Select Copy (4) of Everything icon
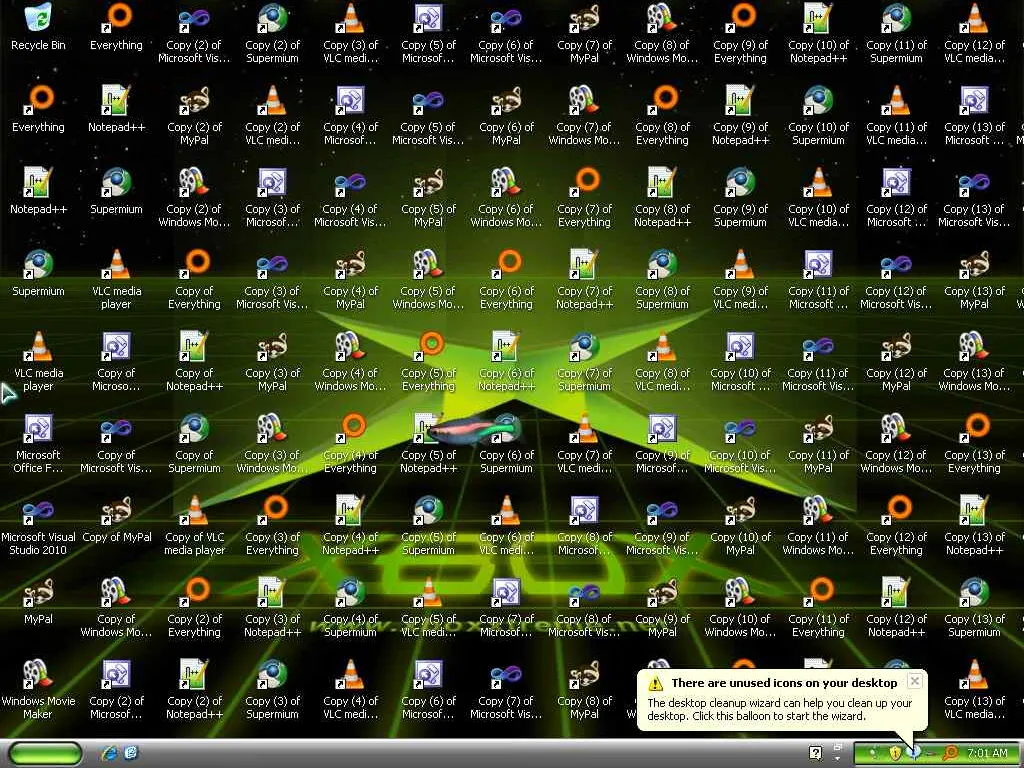Screen dimensions: 1024x768 click(x=351, y=443)
